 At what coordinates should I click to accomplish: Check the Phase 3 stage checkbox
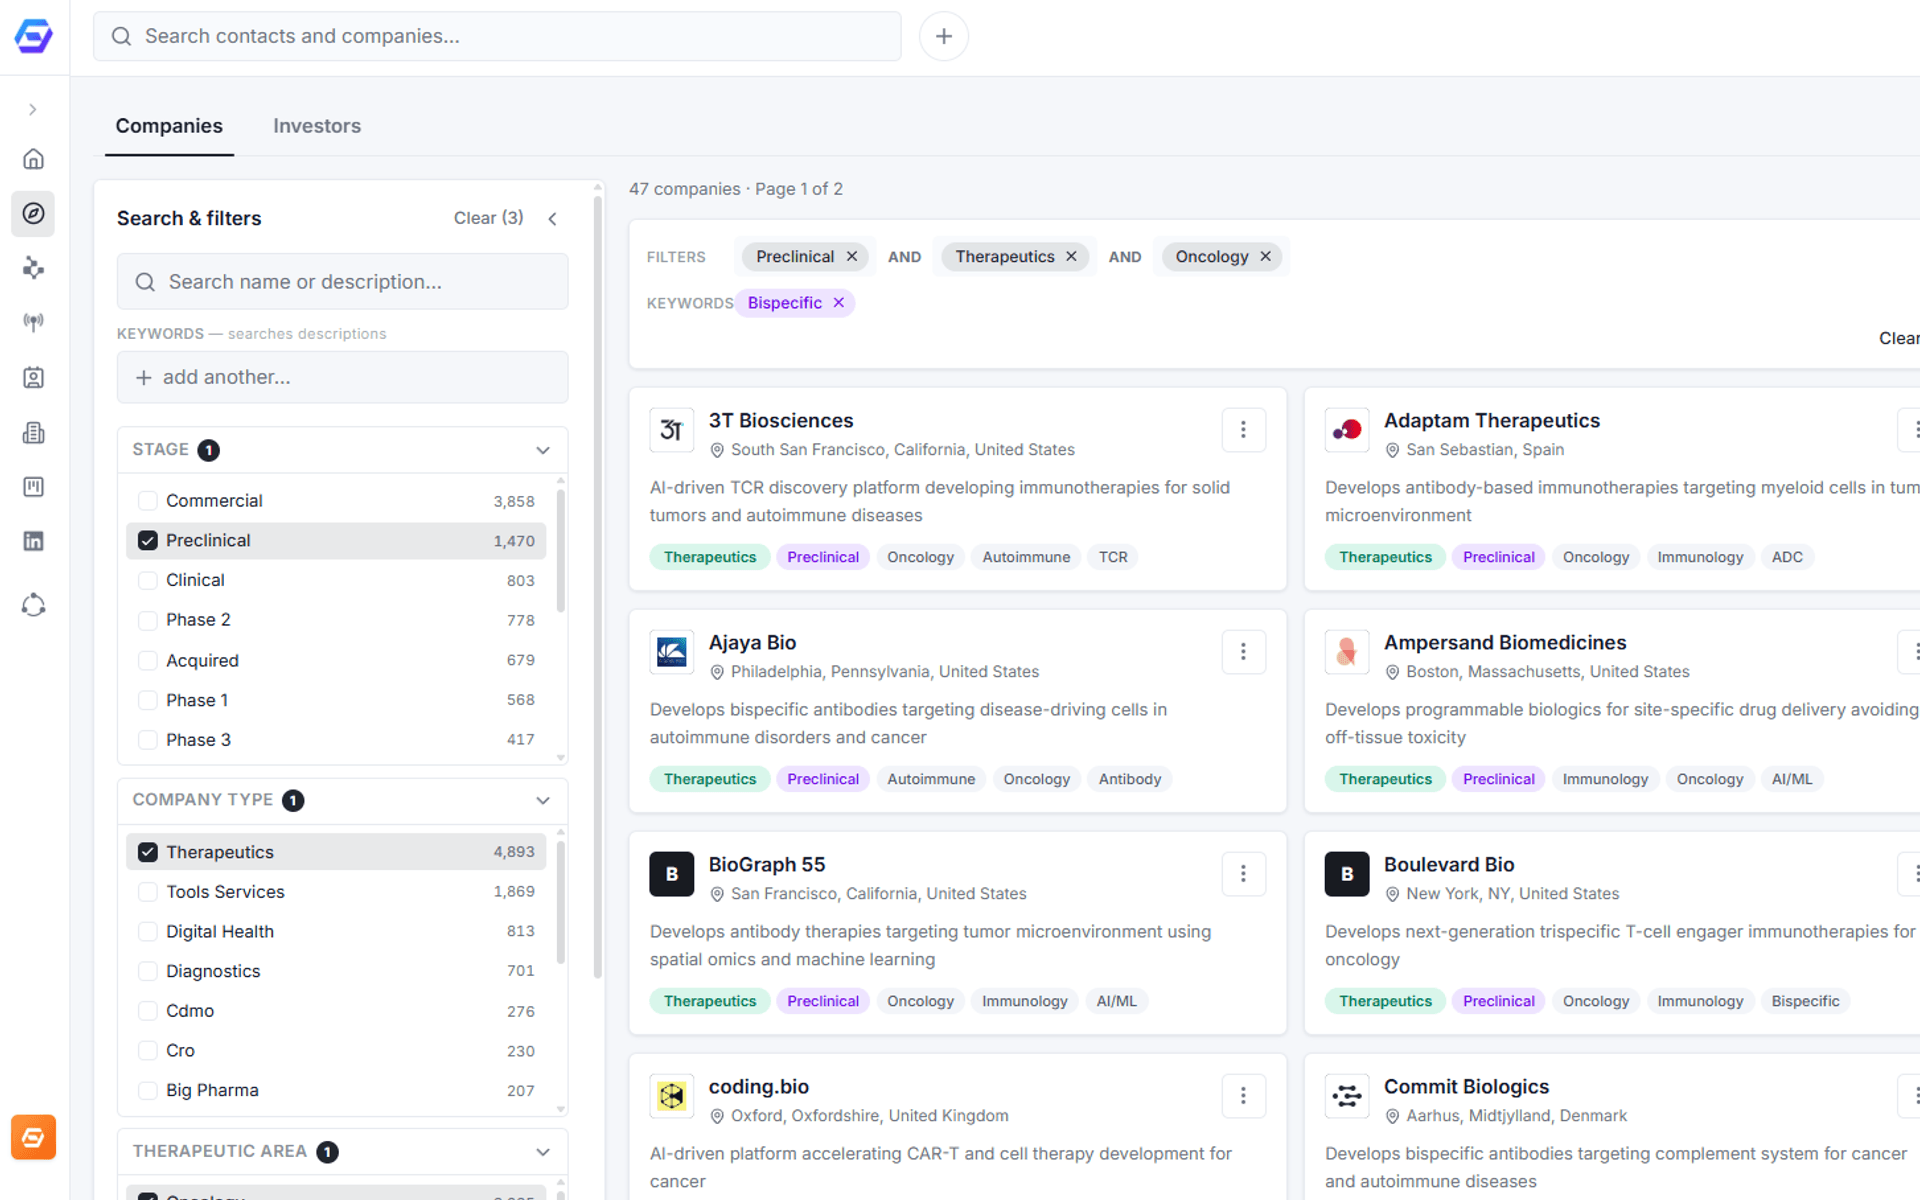point(147,740)
